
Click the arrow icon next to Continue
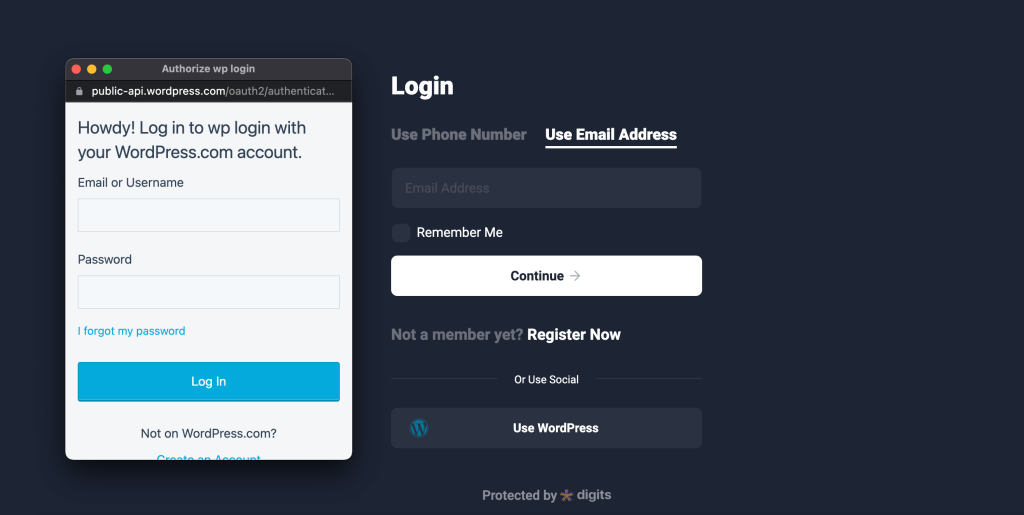575,276
